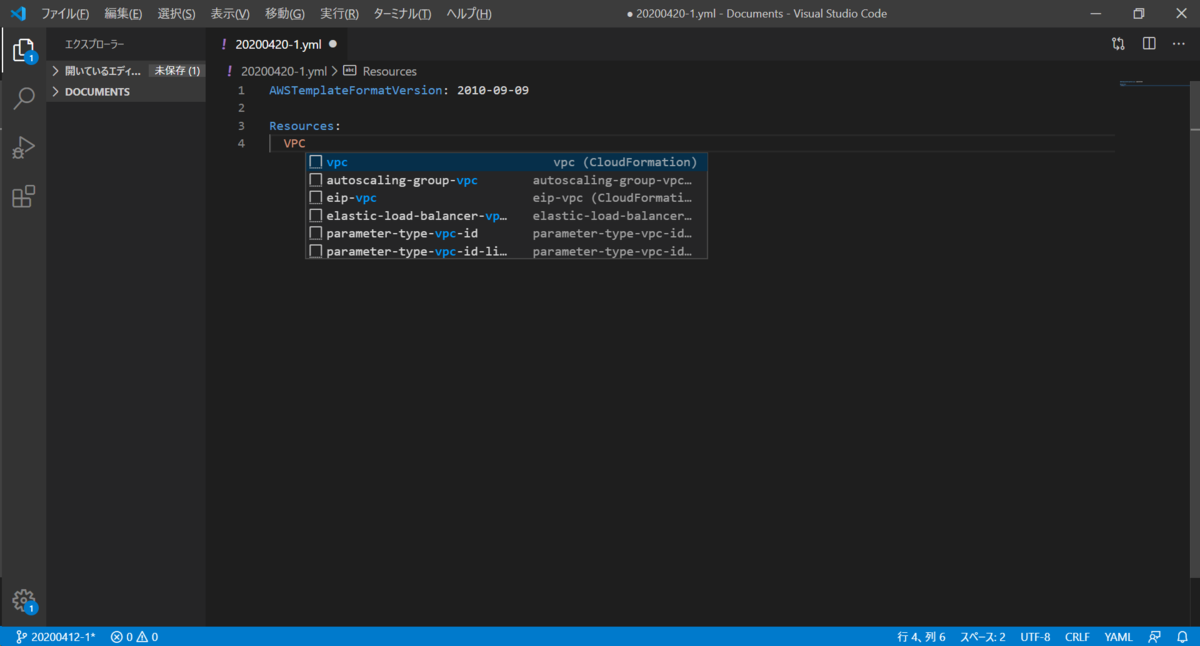Click the VPC text on line 4

click(294, 144)
